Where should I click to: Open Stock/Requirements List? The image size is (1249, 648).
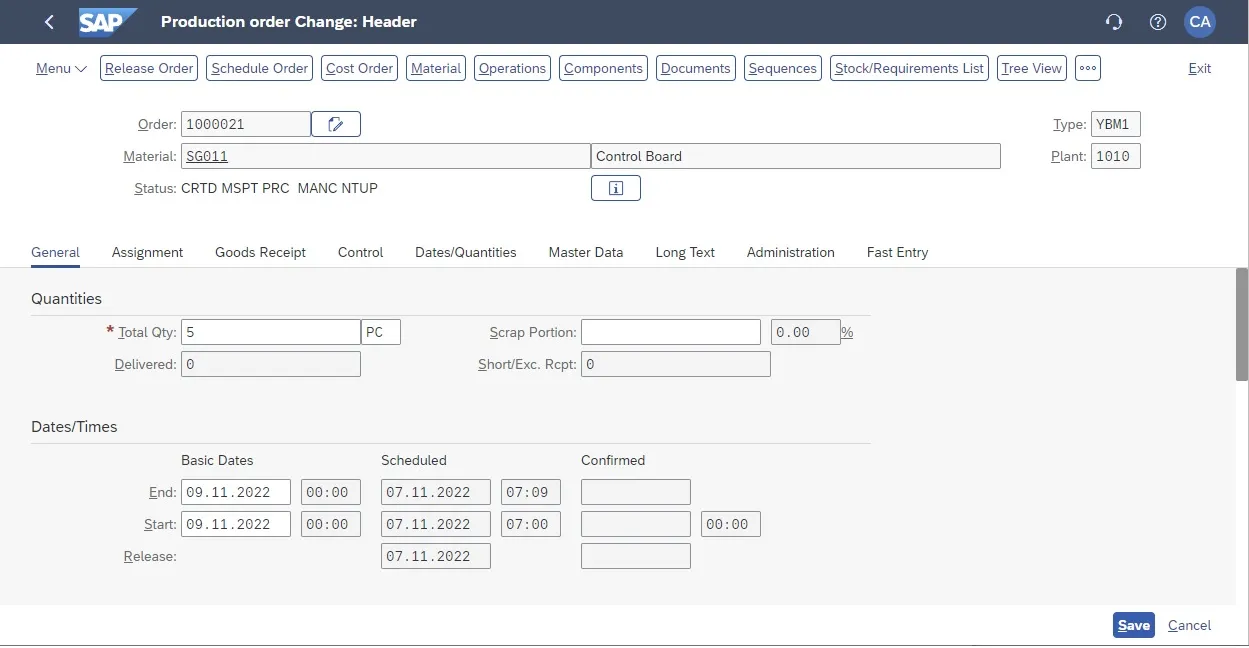(x=909, y=68)
